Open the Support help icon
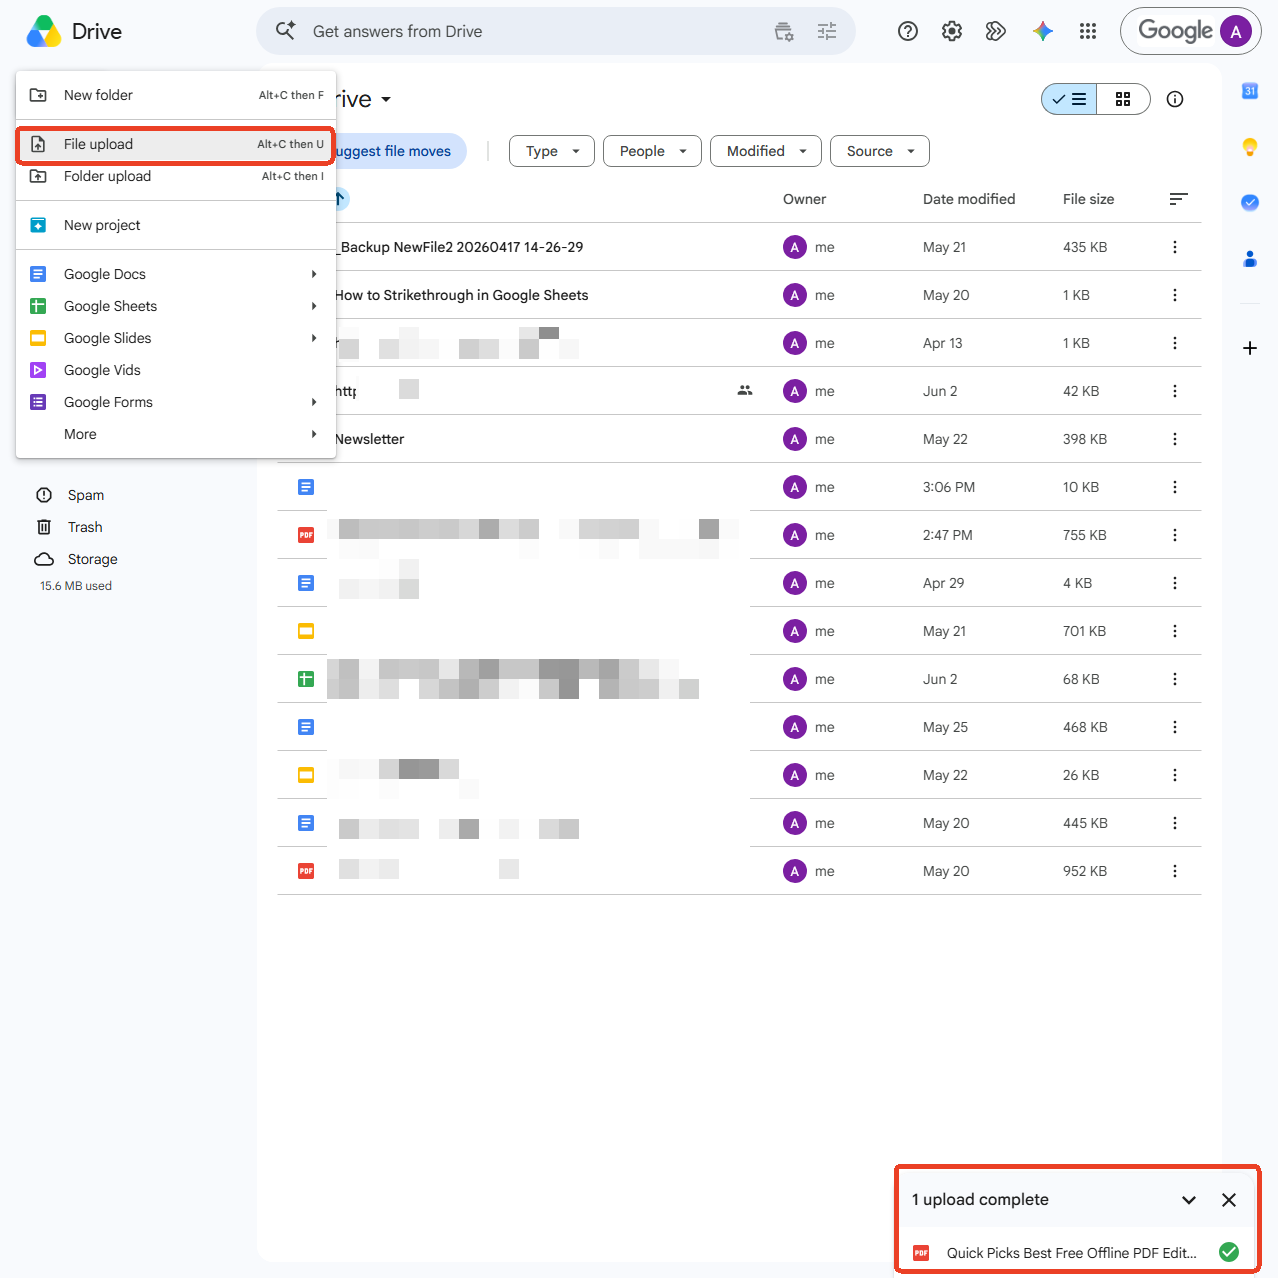This screenshot has height=1278, width=1278. (x=908, y=31)
